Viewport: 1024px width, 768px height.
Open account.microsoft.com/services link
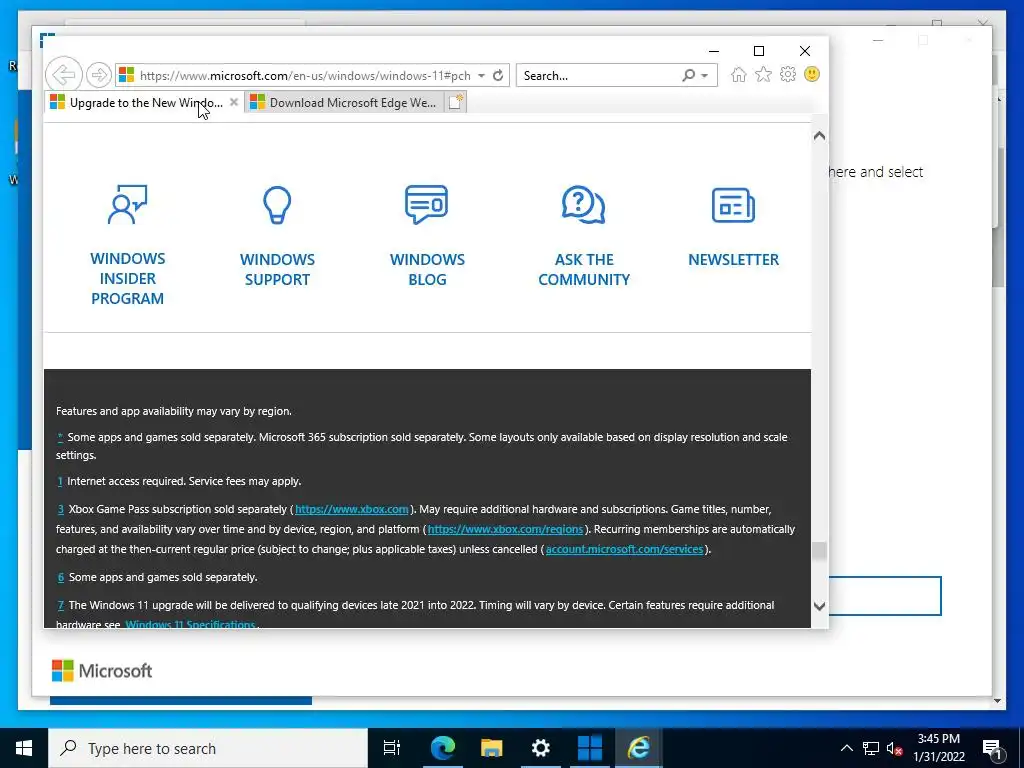pyautogui.click(x=624, y=549)
